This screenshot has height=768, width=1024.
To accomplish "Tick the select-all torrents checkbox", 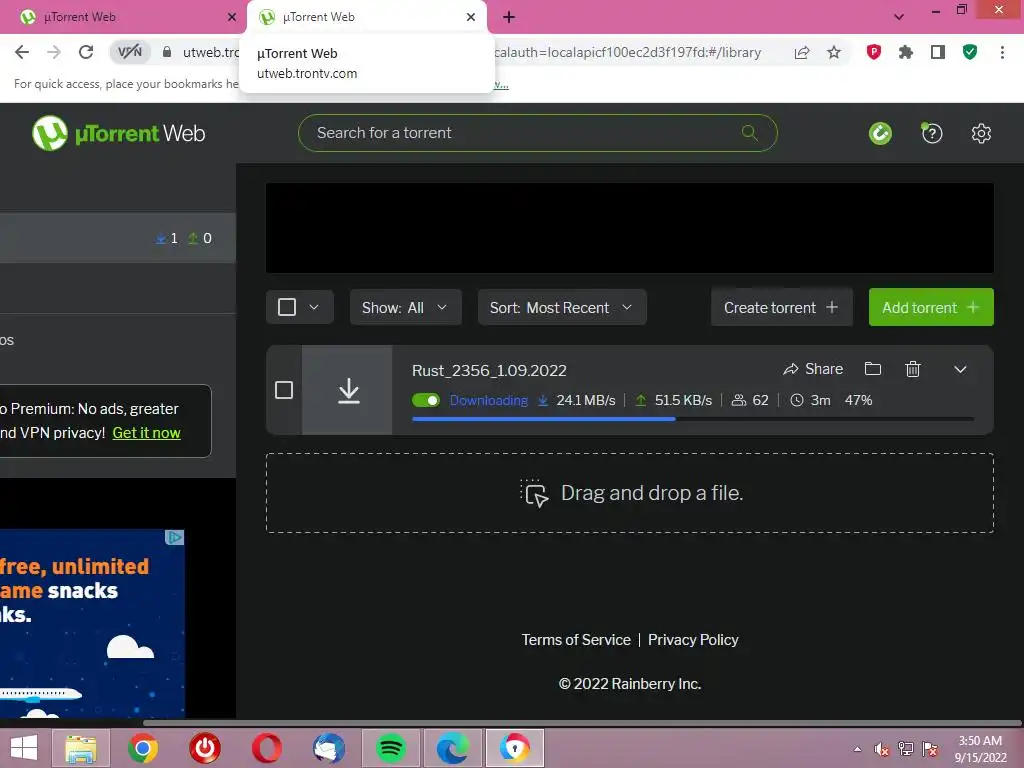I will click(287, 307).
